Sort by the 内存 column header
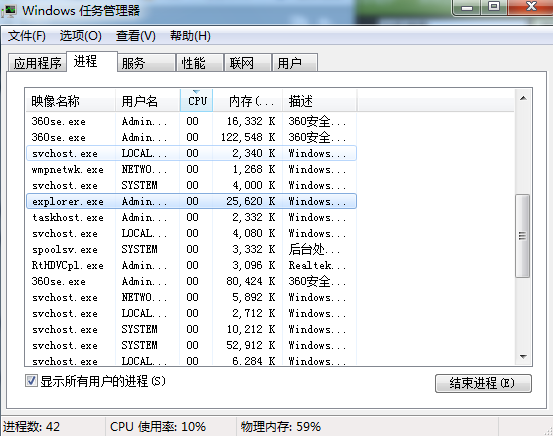 [x=248, y=101]
